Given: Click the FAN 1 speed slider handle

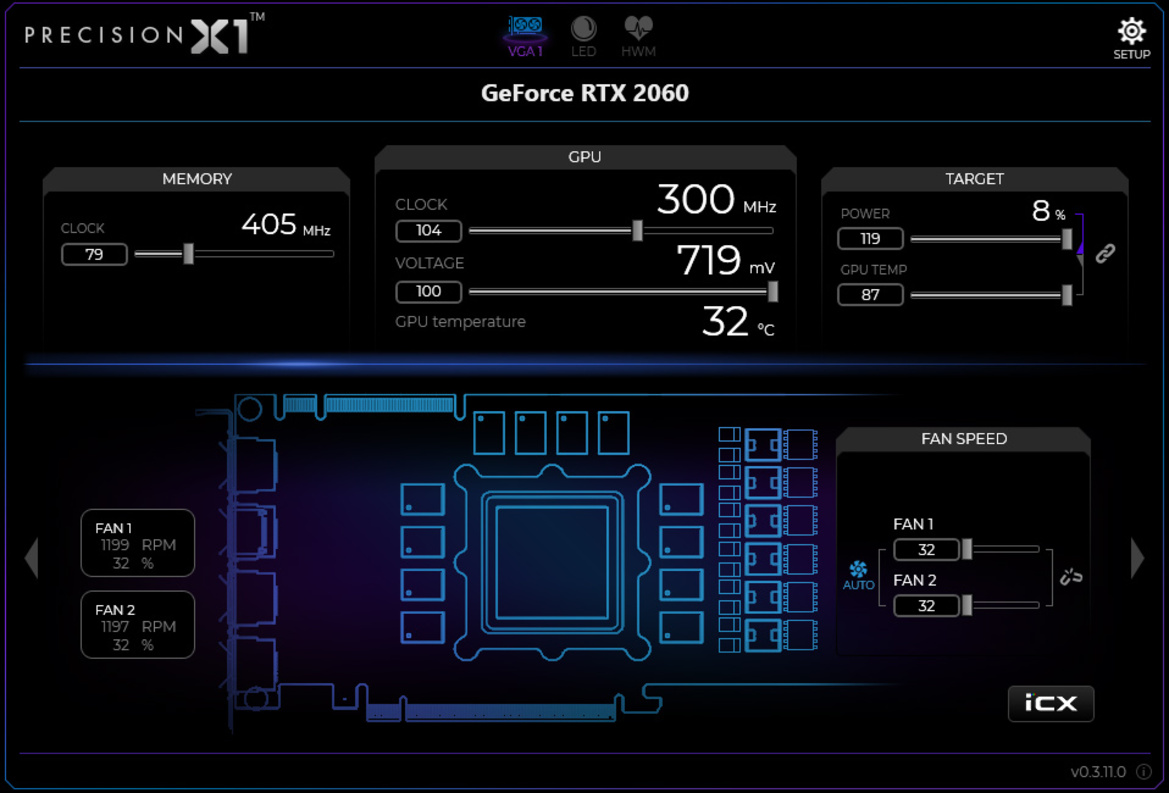Looking at the screenshot, I should click(967, 549).
